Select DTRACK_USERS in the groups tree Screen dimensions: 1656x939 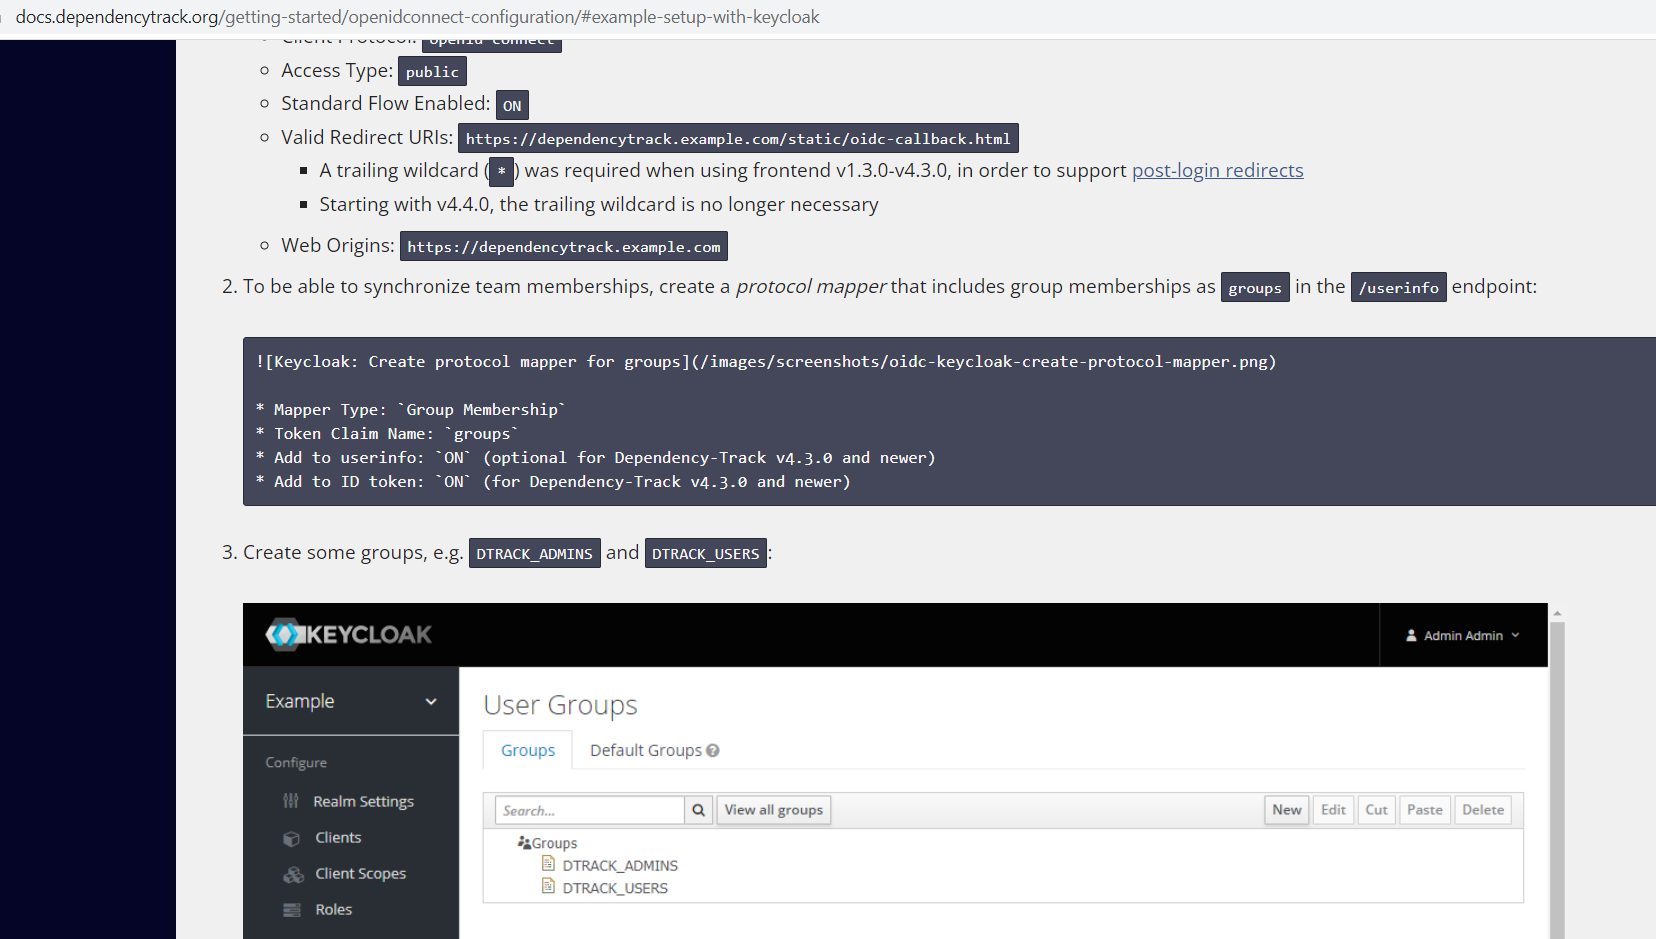(615, 888)
